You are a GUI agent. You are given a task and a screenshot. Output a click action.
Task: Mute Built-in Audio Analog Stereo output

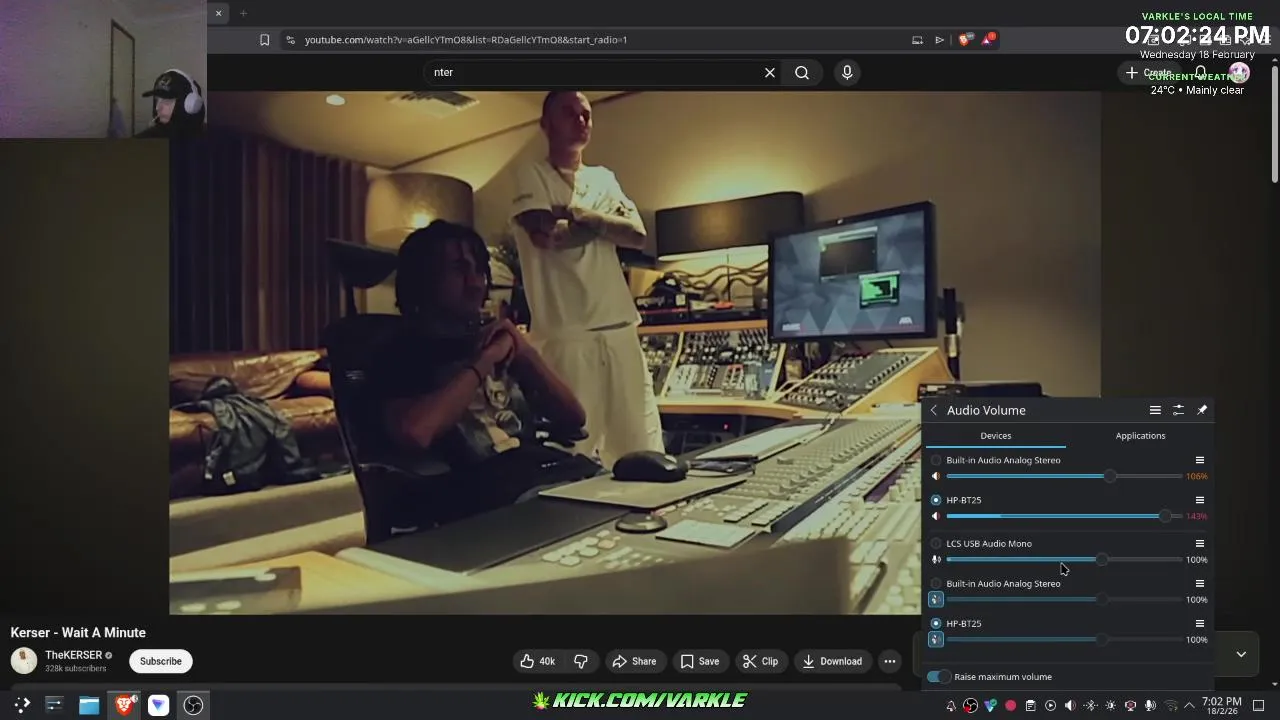click(936, 476)
